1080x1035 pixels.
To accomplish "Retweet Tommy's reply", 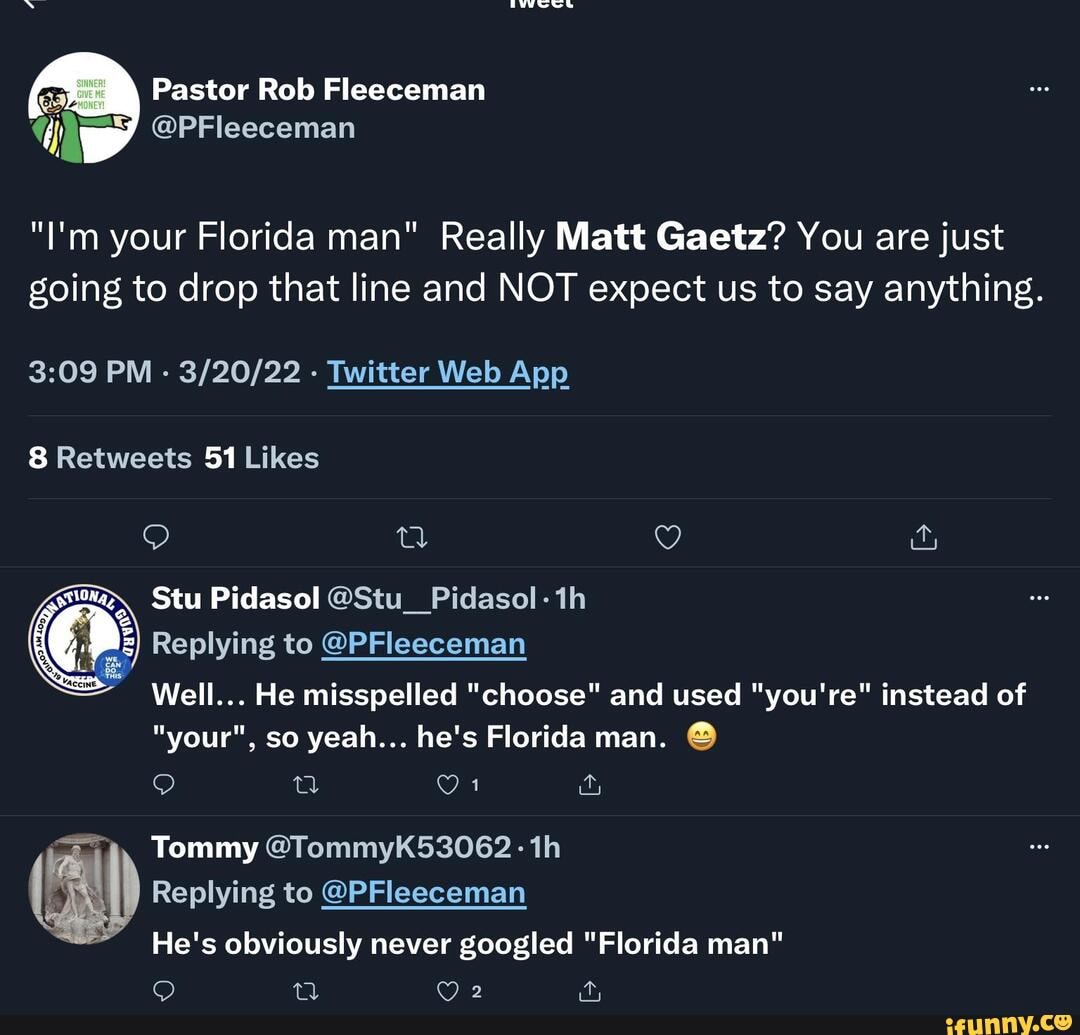I will 305,991.
